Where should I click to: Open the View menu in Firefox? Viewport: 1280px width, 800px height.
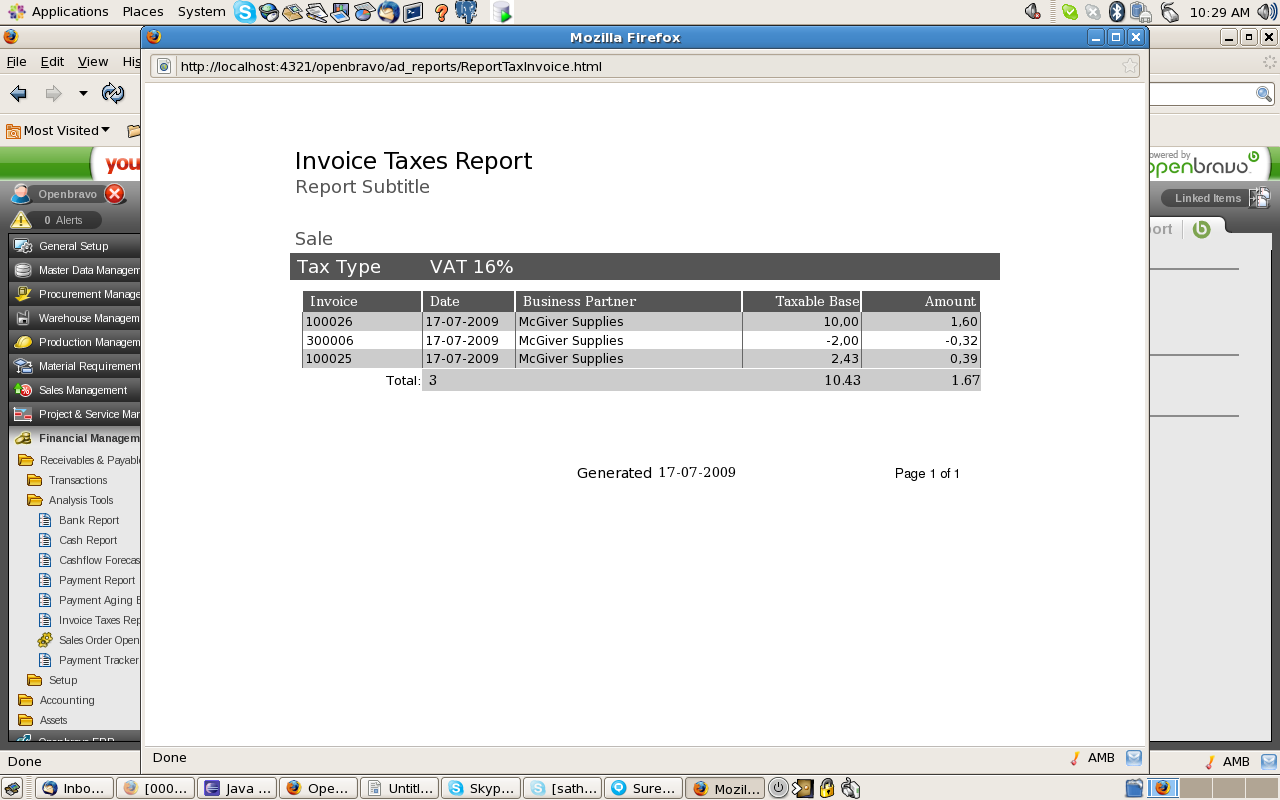(x=93, y=62)
